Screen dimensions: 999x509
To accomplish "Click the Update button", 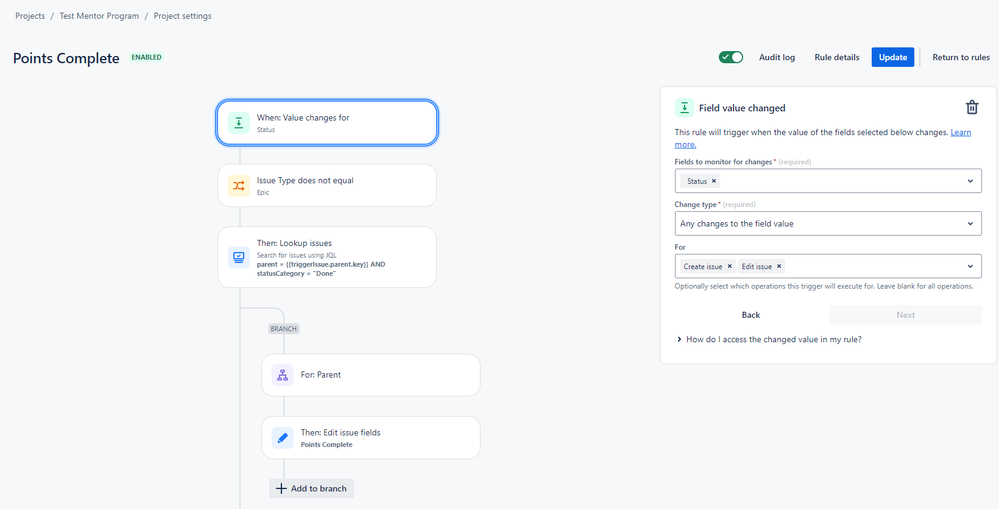I will 893,57.
